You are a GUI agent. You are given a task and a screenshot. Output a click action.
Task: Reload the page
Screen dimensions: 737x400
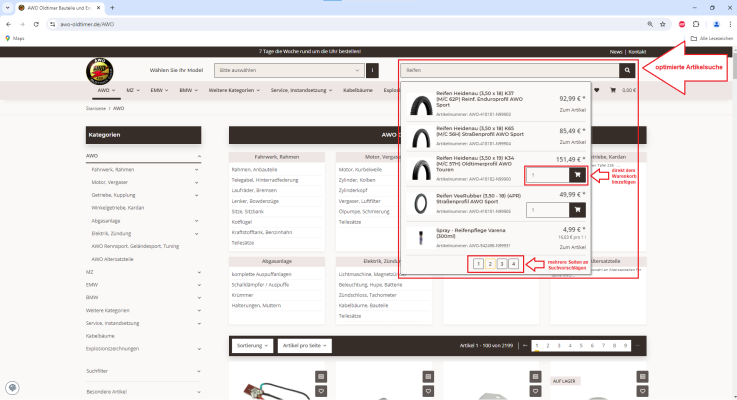36,24
